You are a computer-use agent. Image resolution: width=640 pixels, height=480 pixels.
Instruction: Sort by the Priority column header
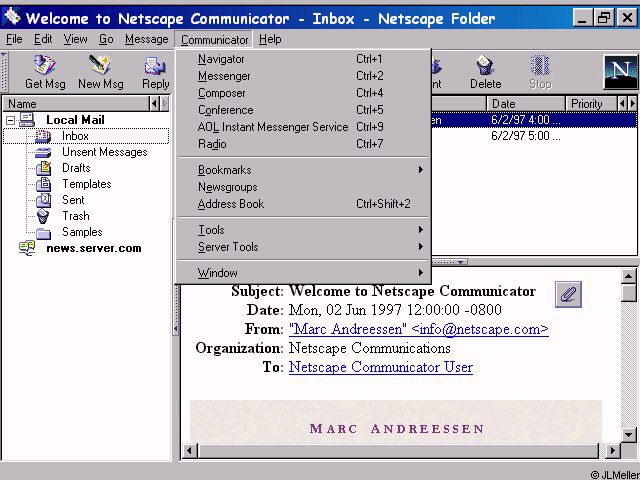pos(591,104)
